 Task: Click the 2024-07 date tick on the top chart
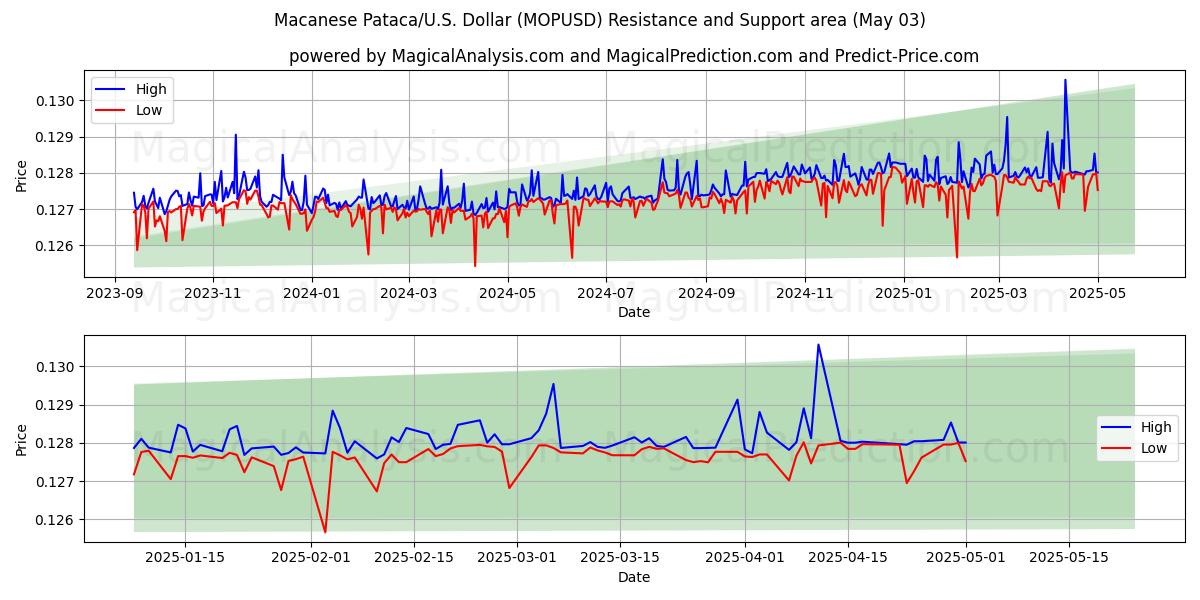[606, 293]
